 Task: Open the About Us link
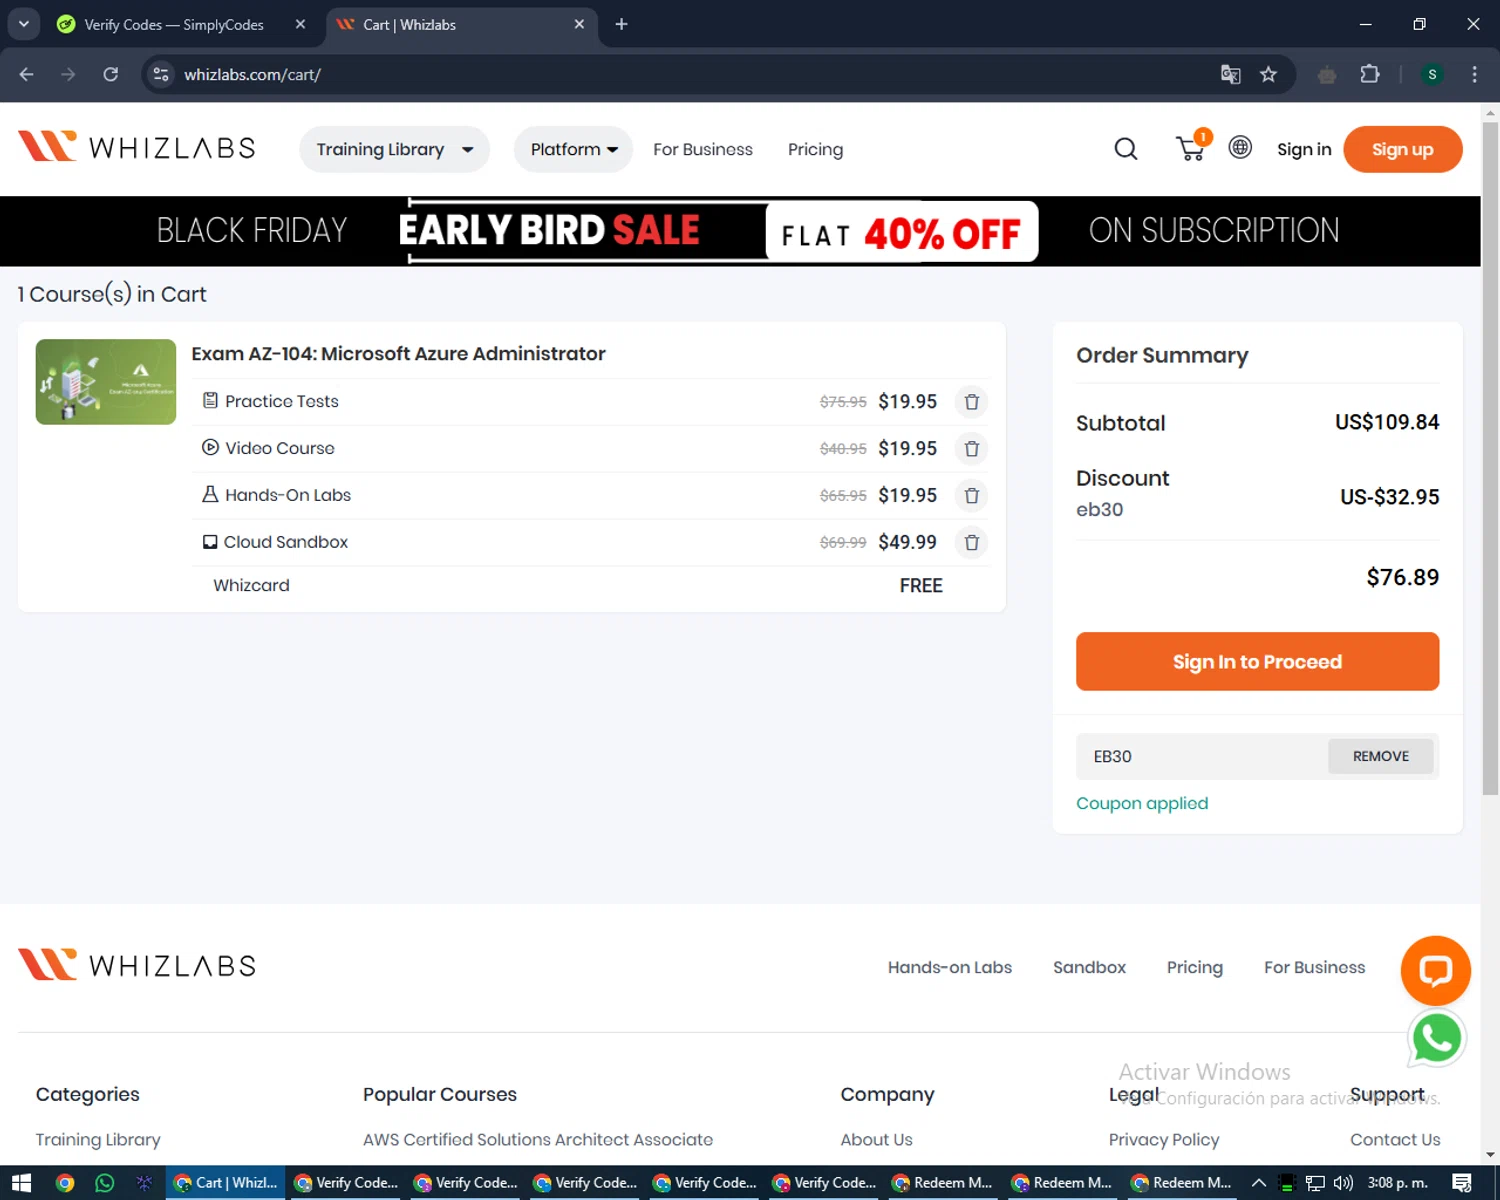pyautogui.click(x=876, y=1139)
